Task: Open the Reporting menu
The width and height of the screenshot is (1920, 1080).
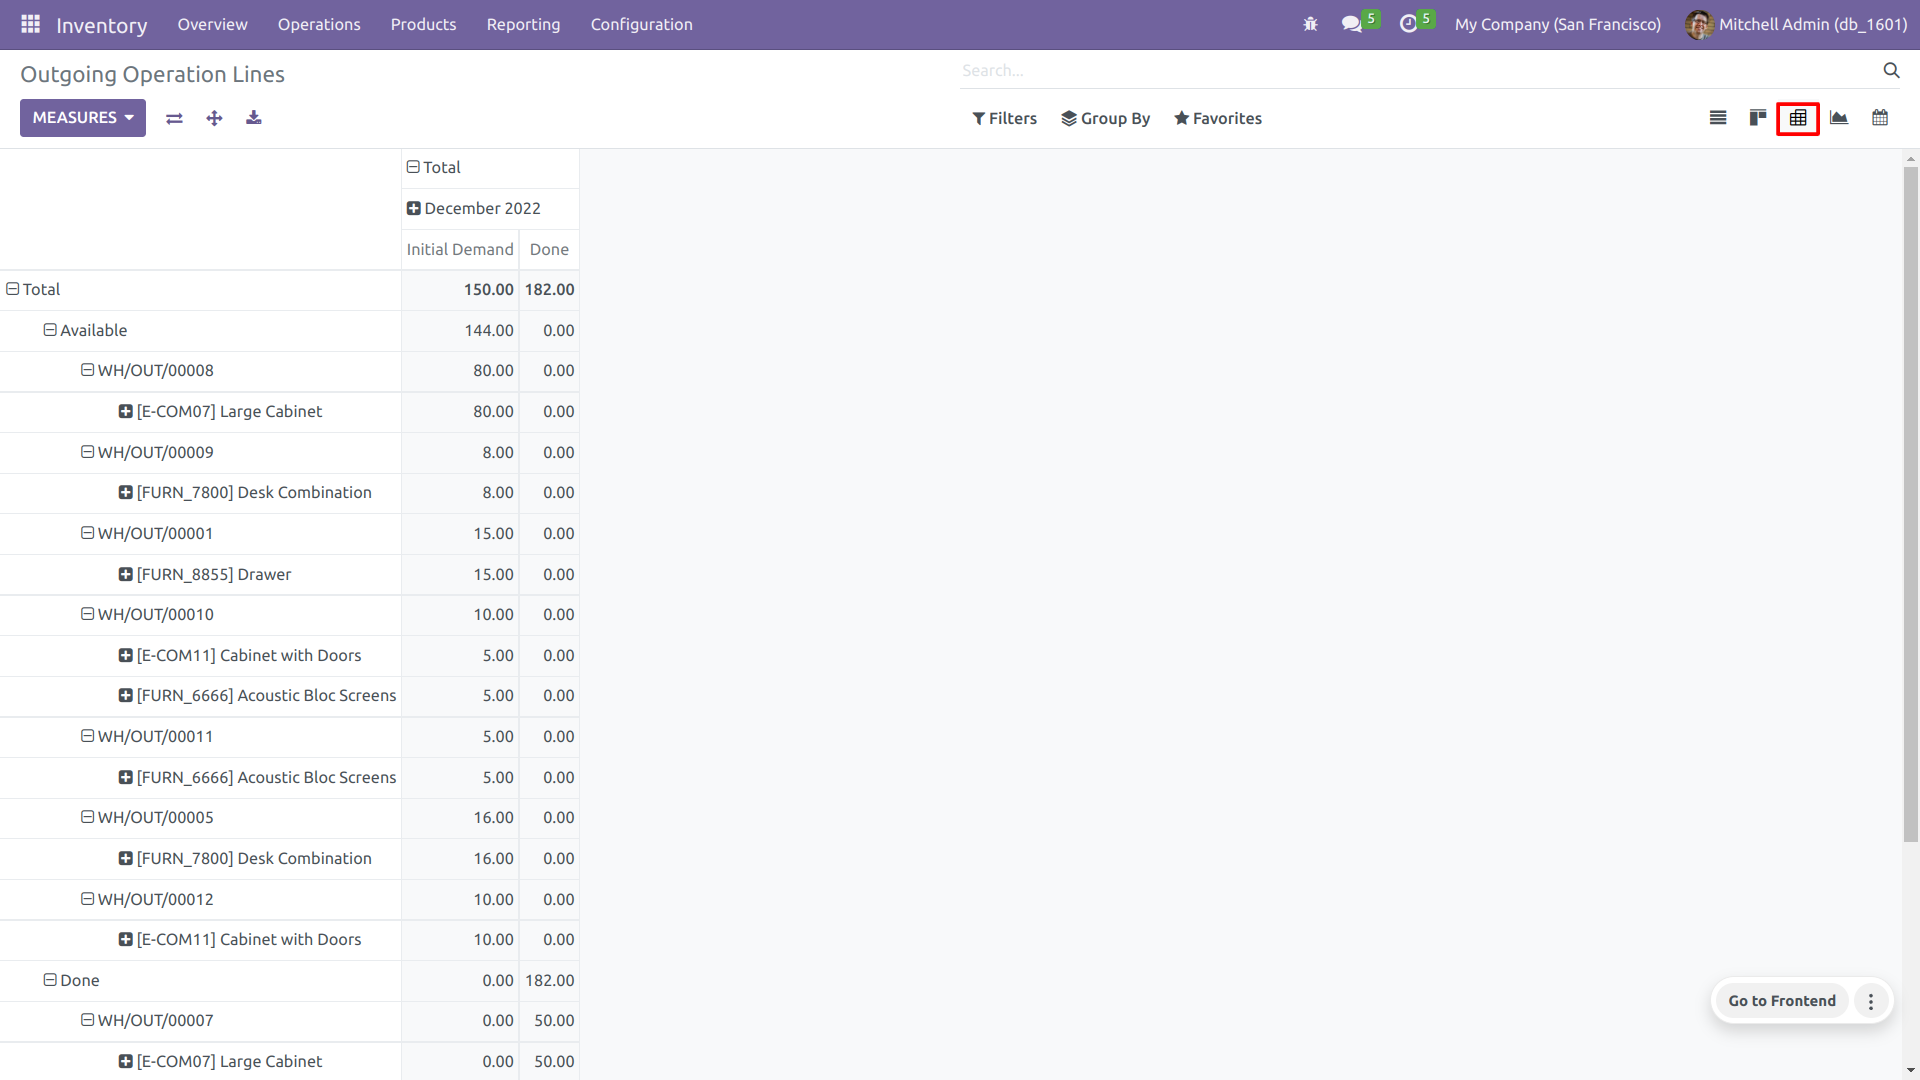Action: [x=523, y=24]
